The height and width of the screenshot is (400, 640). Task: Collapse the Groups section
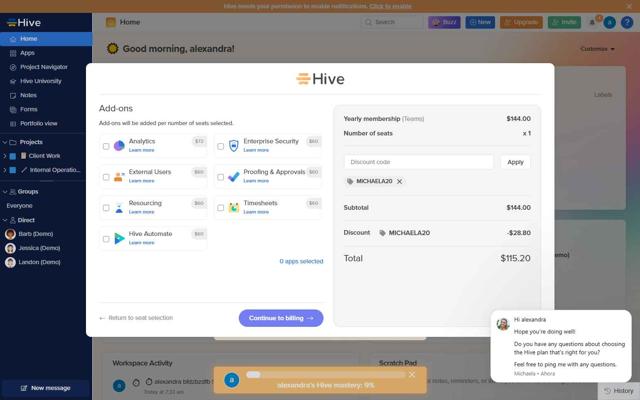5,191
